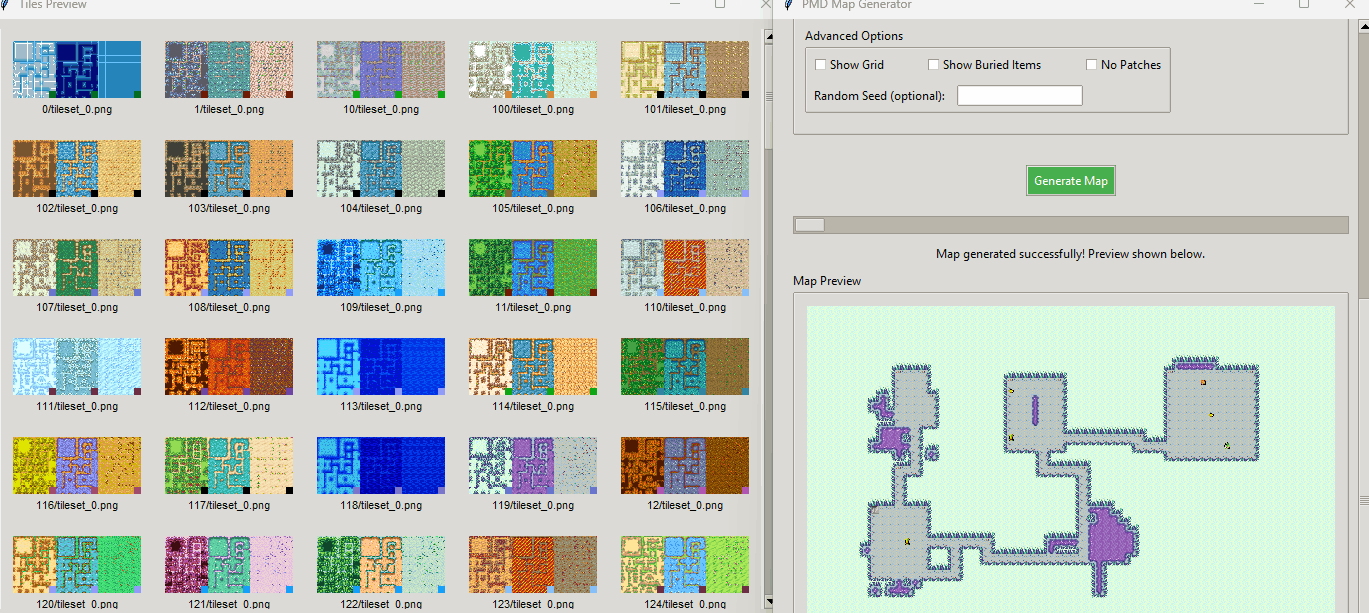The width and height of the screenshot is (1369, 613).
Task: Select the 102/tileset_0.png thumbnail
Action: (x=77, y=168)
